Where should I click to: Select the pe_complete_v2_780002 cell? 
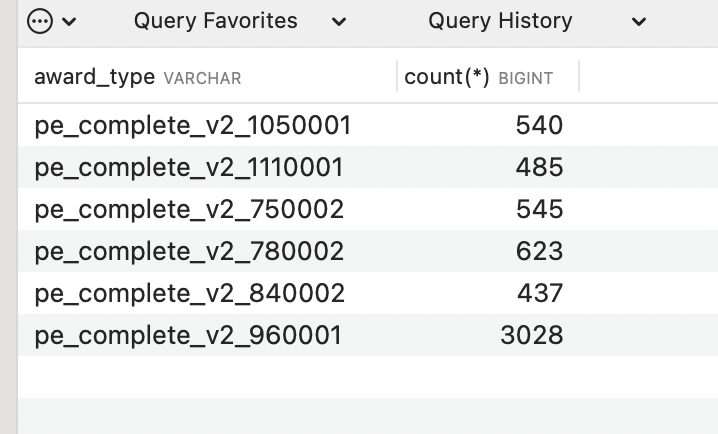tap(189, 251)
